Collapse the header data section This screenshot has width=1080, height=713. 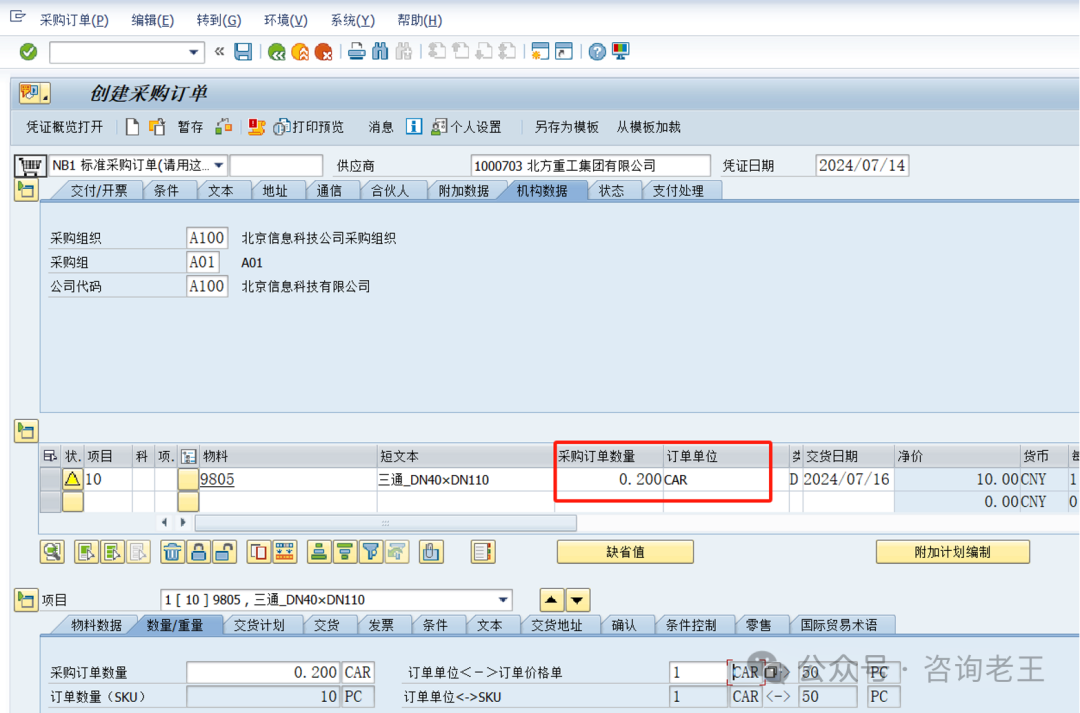pyautogui.click(x=26, y=191)
